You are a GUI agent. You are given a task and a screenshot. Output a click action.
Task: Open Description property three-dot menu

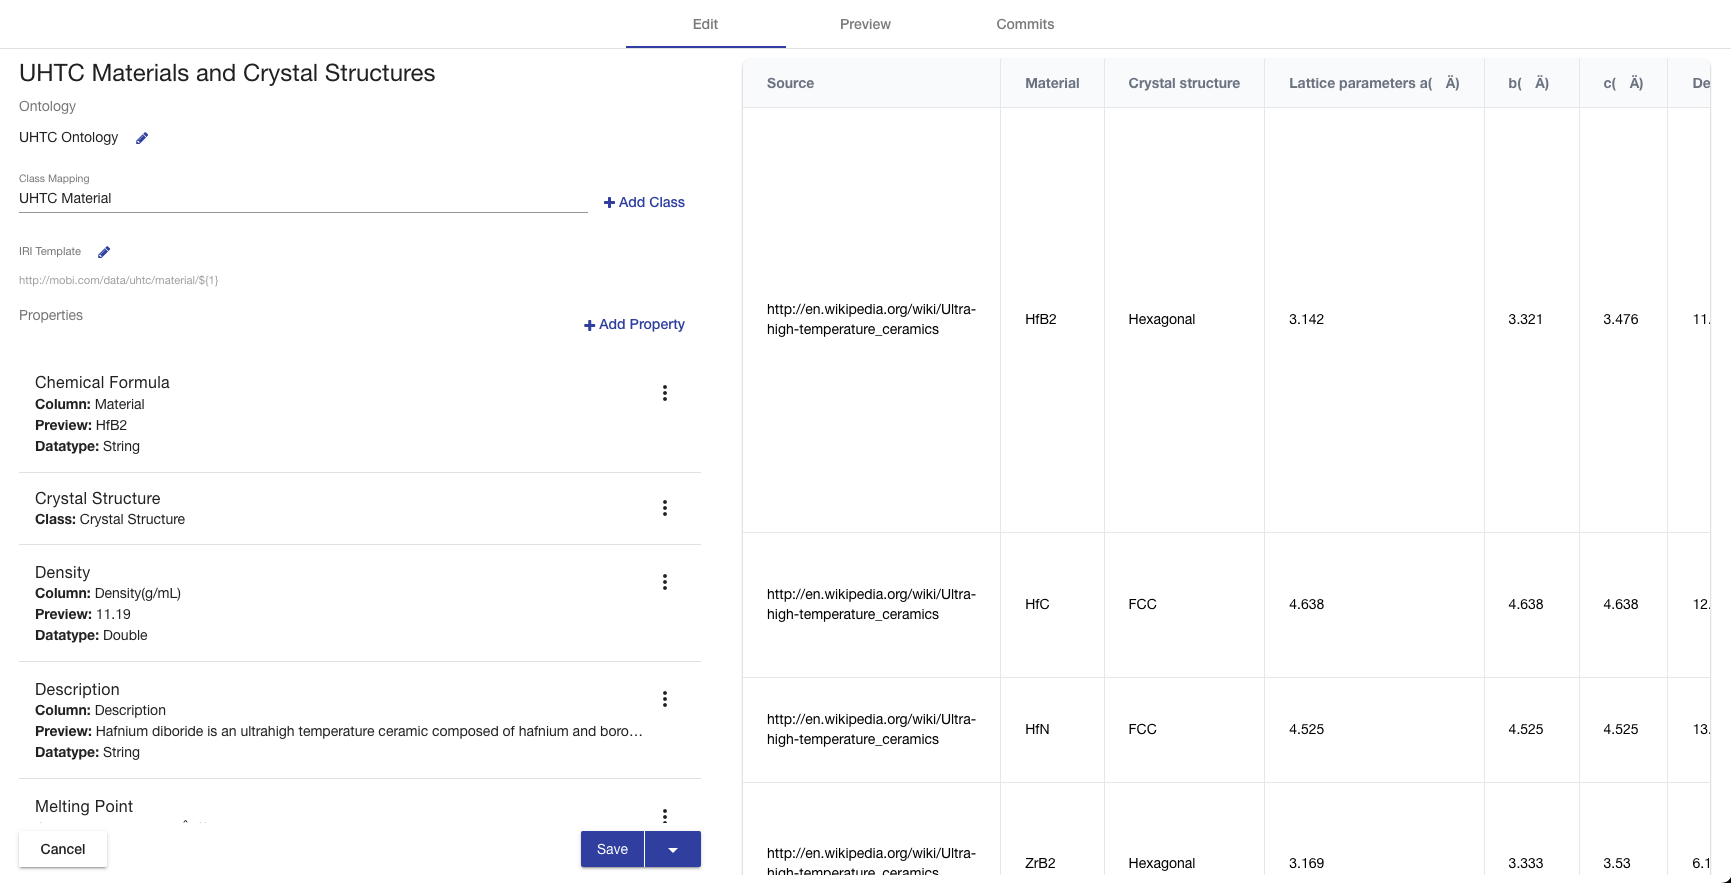(664, 699)
